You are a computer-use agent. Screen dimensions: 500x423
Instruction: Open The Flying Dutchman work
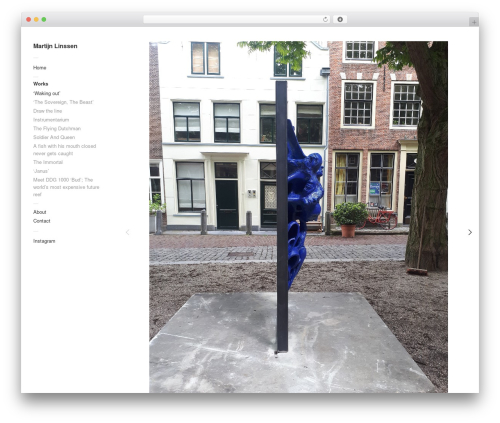click(x=57, y=128)
